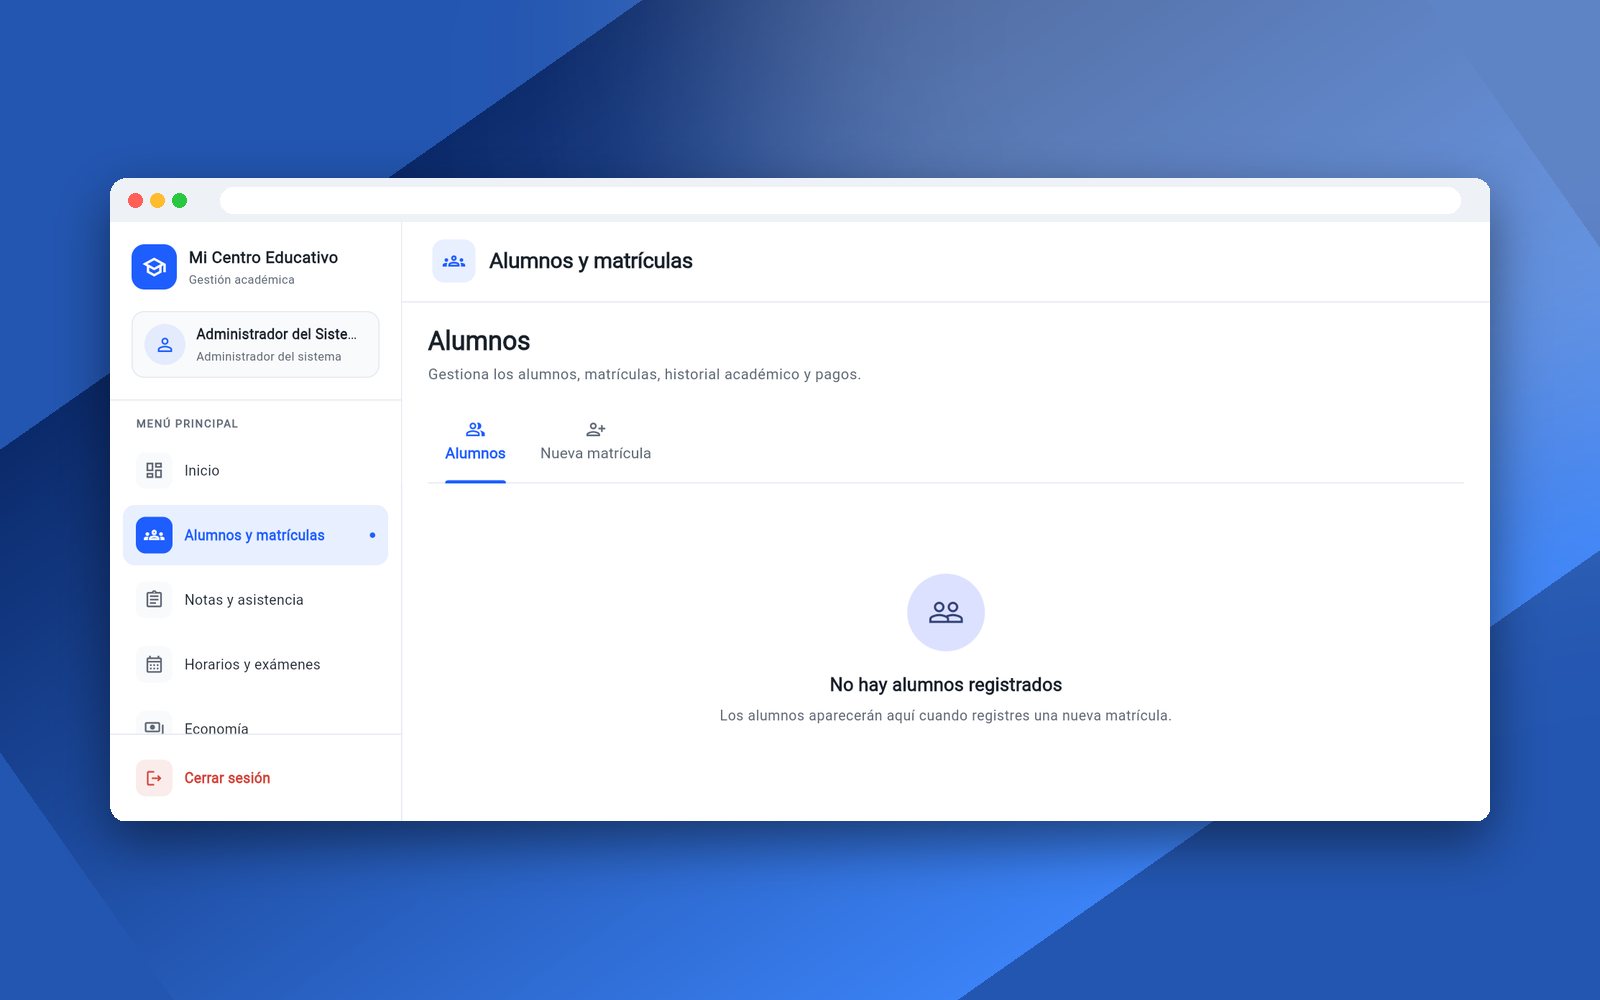Click the 'Gestiona los alumnos' description text
Viewport: 1600px width, 1000px height.
point(644,374)
